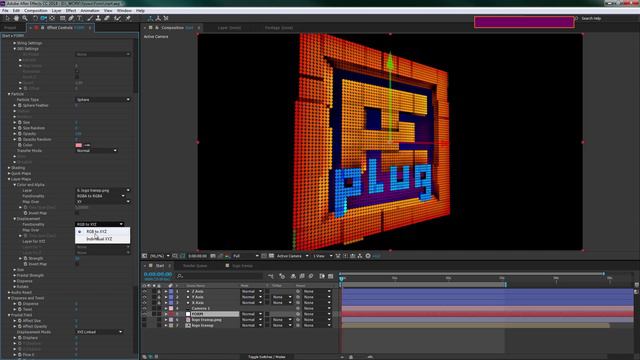Select the Puppet Pin tool
640x360 pixels.
[x=128, y=18]
